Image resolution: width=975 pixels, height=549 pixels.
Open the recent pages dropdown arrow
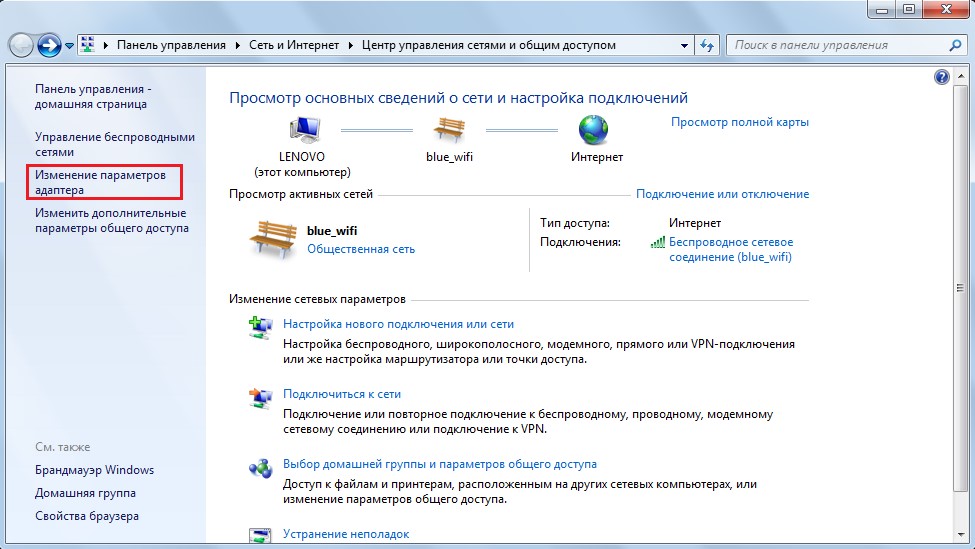tap(70, 45)
